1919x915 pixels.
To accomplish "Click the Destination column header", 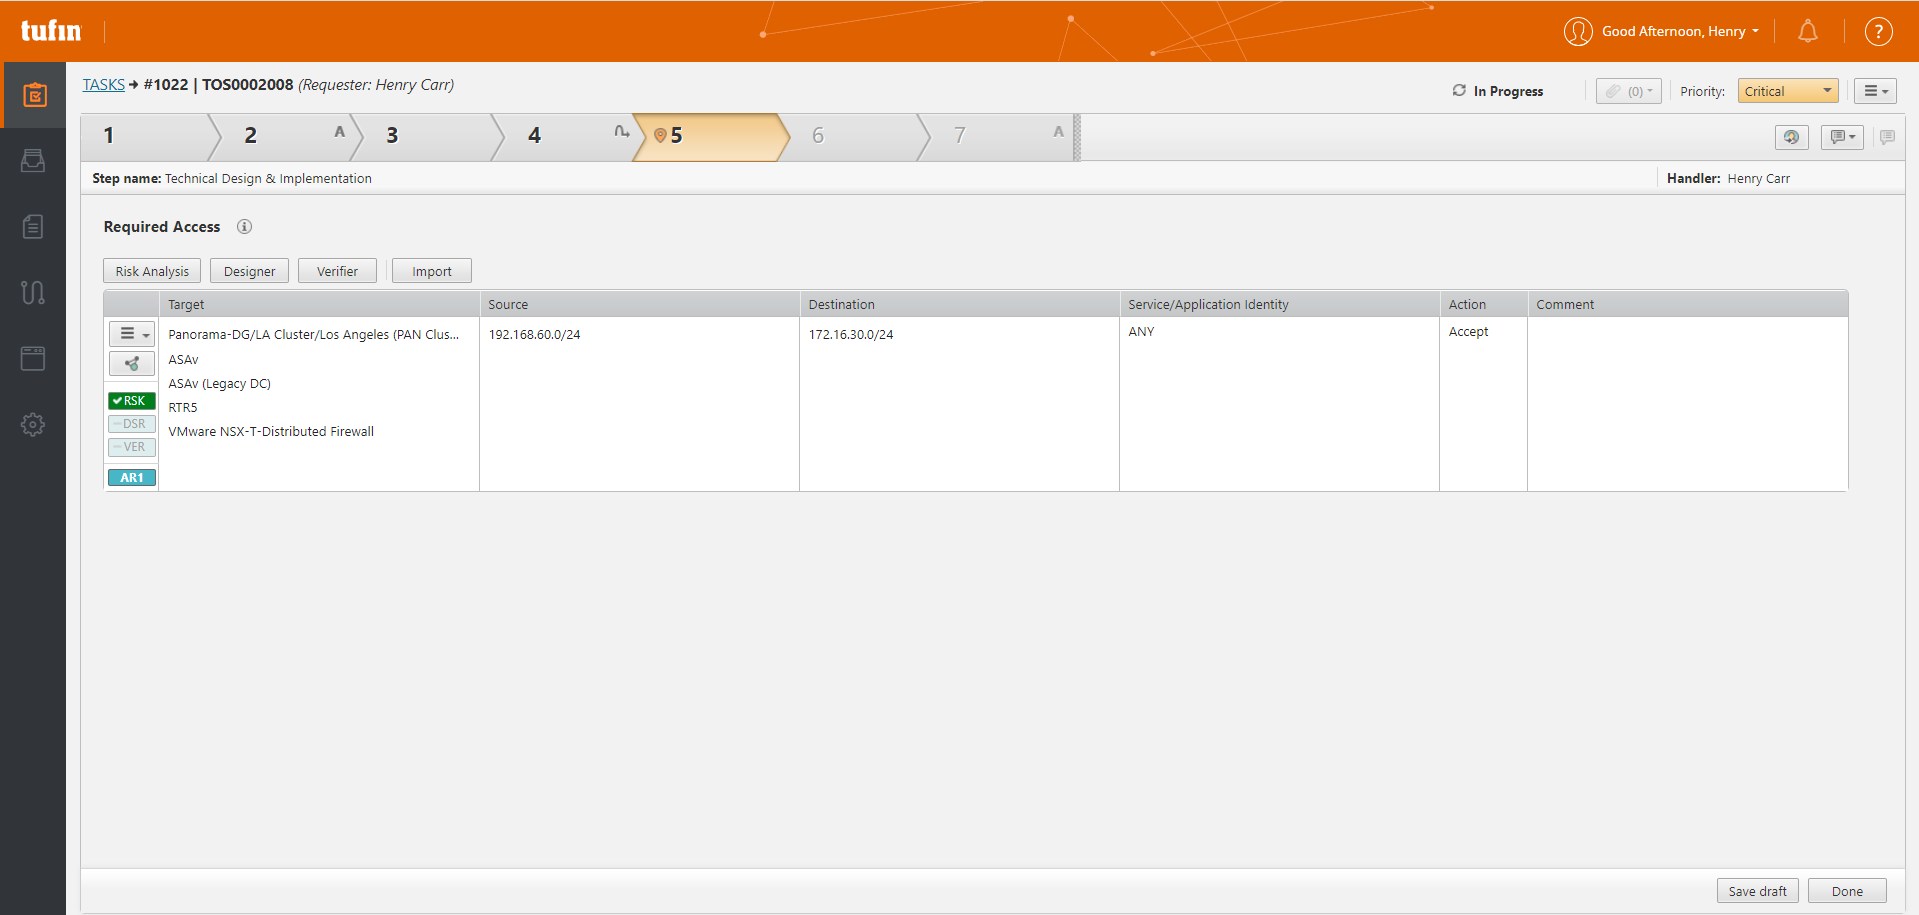I will tap(959, 304).
